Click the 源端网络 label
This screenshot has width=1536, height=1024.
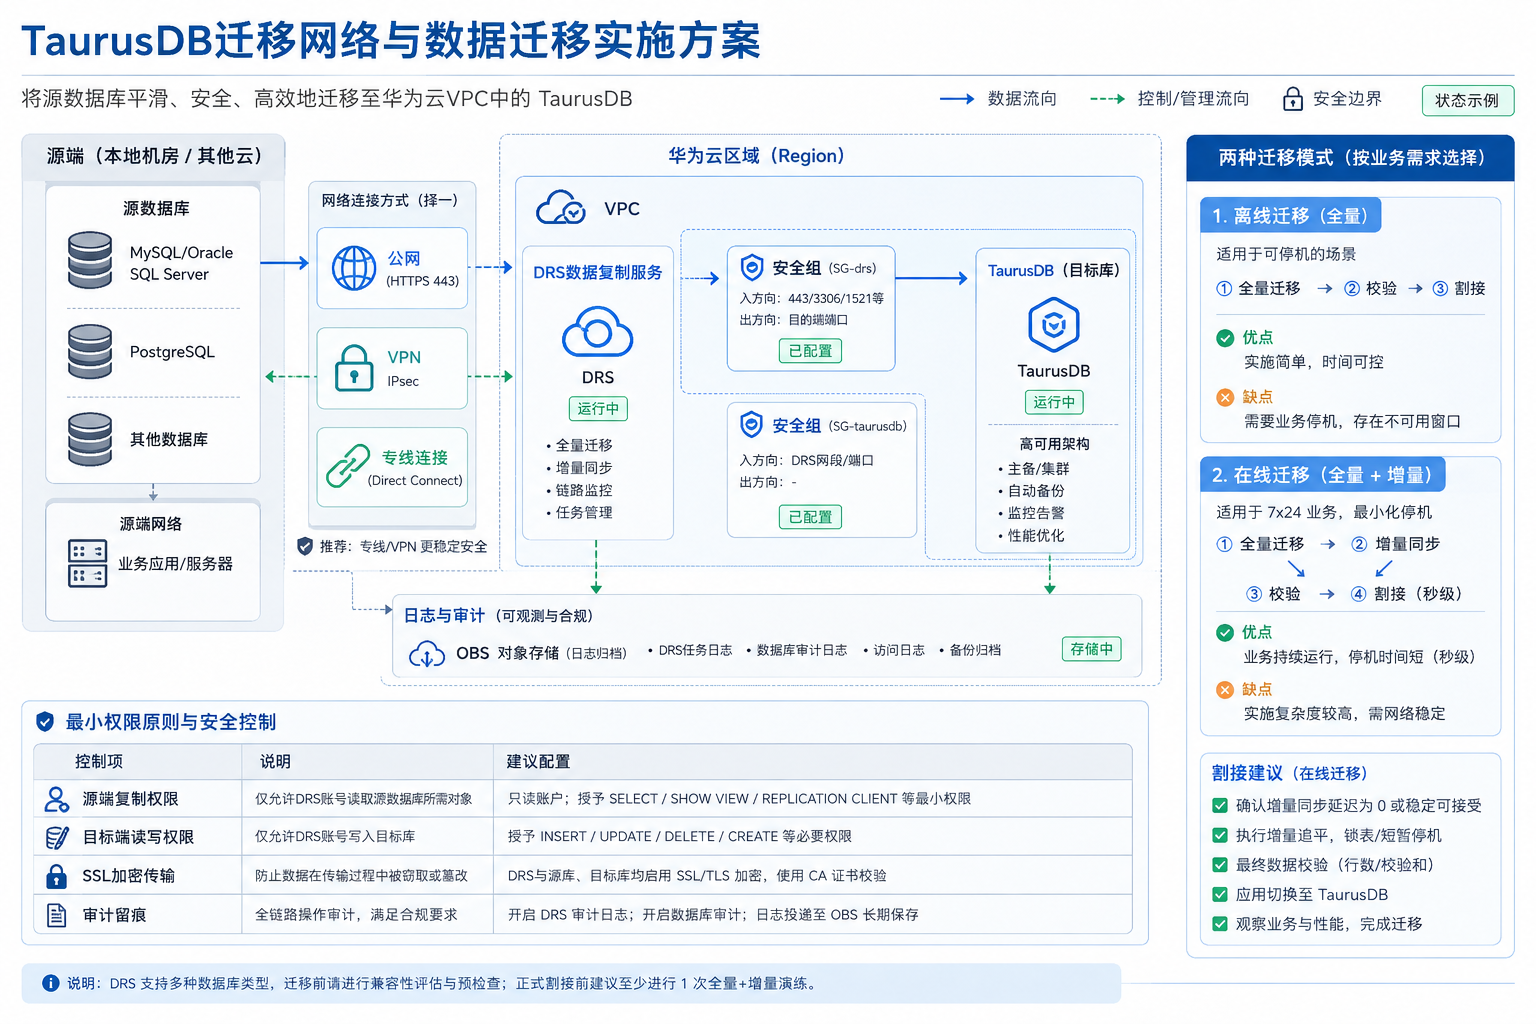tap(151, 524)
